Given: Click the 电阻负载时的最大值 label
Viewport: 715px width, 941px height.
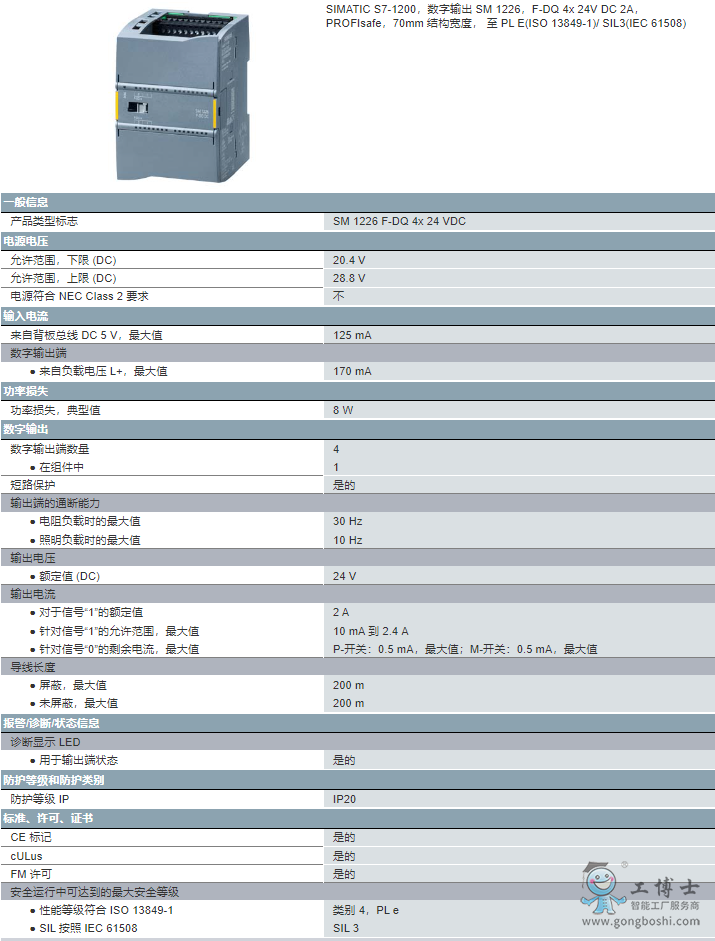Looking at the screenshot, I should click(x=89, y=521).
